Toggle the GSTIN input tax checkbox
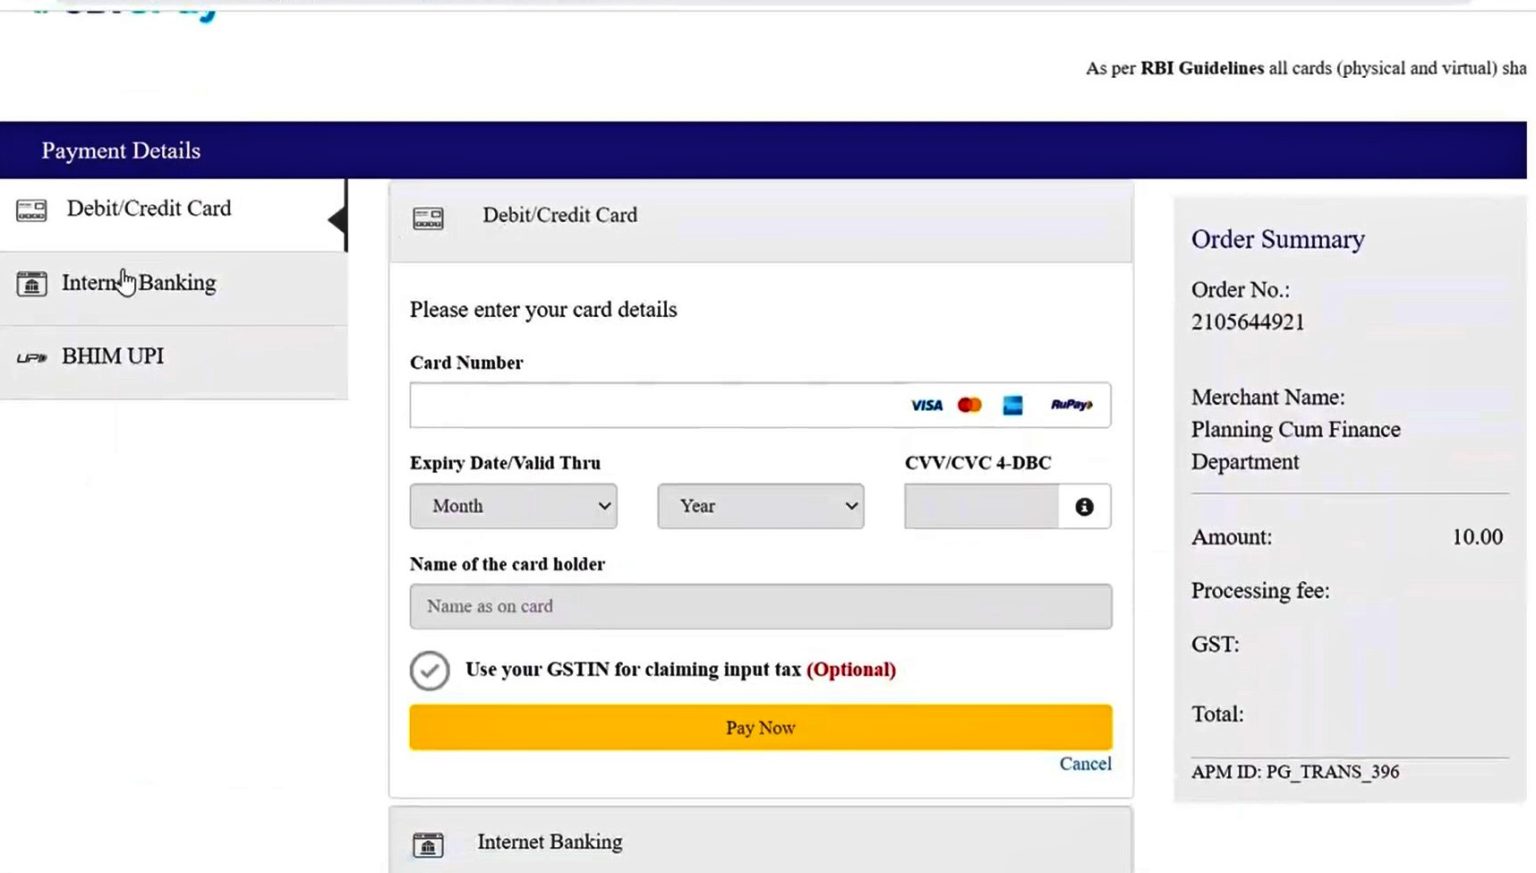This screenshot has width=1536, height=873. [430, 671]
